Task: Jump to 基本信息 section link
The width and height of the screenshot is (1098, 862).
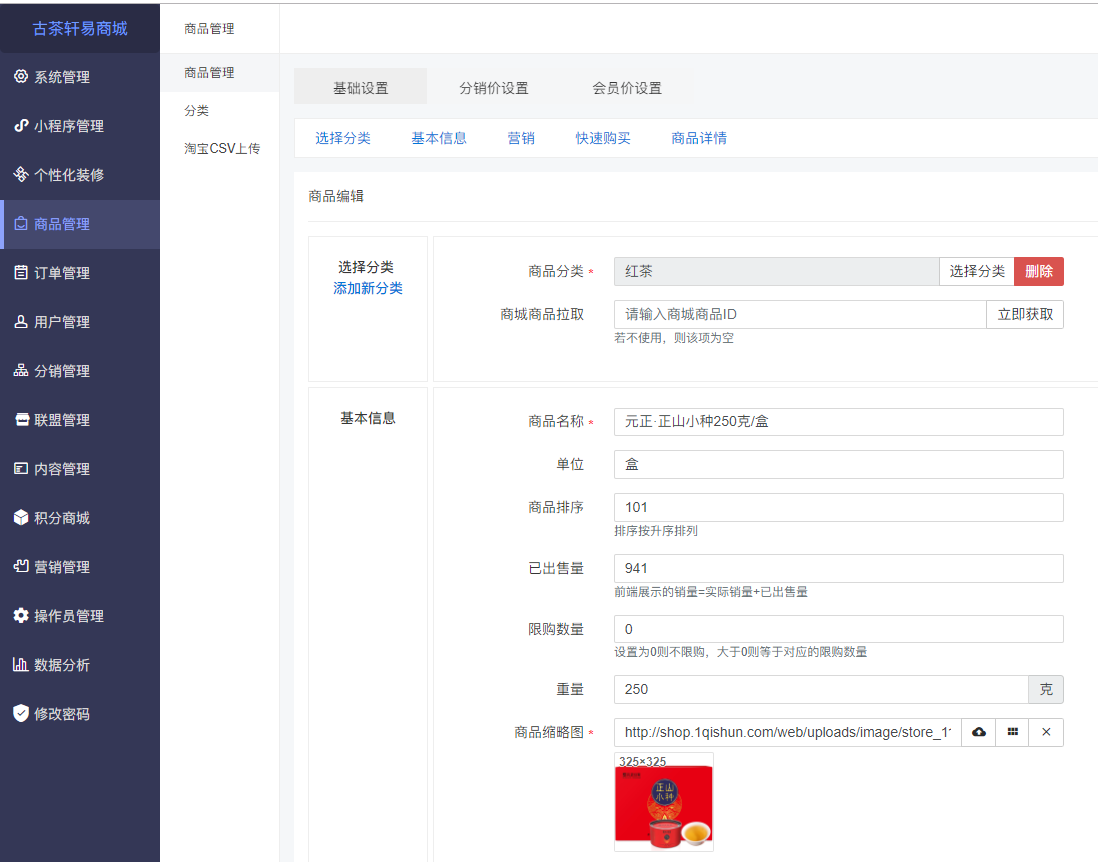Action: click(x=439, y=138)
